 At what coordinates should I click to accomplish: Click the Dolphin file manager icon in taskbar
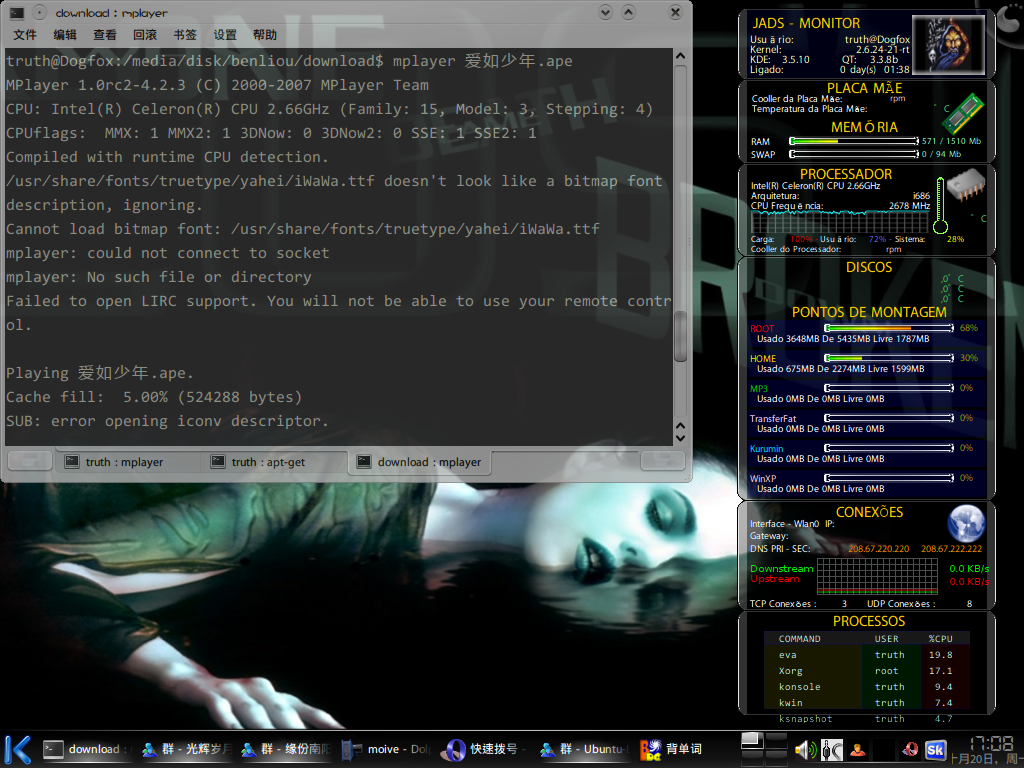[351, 750]
